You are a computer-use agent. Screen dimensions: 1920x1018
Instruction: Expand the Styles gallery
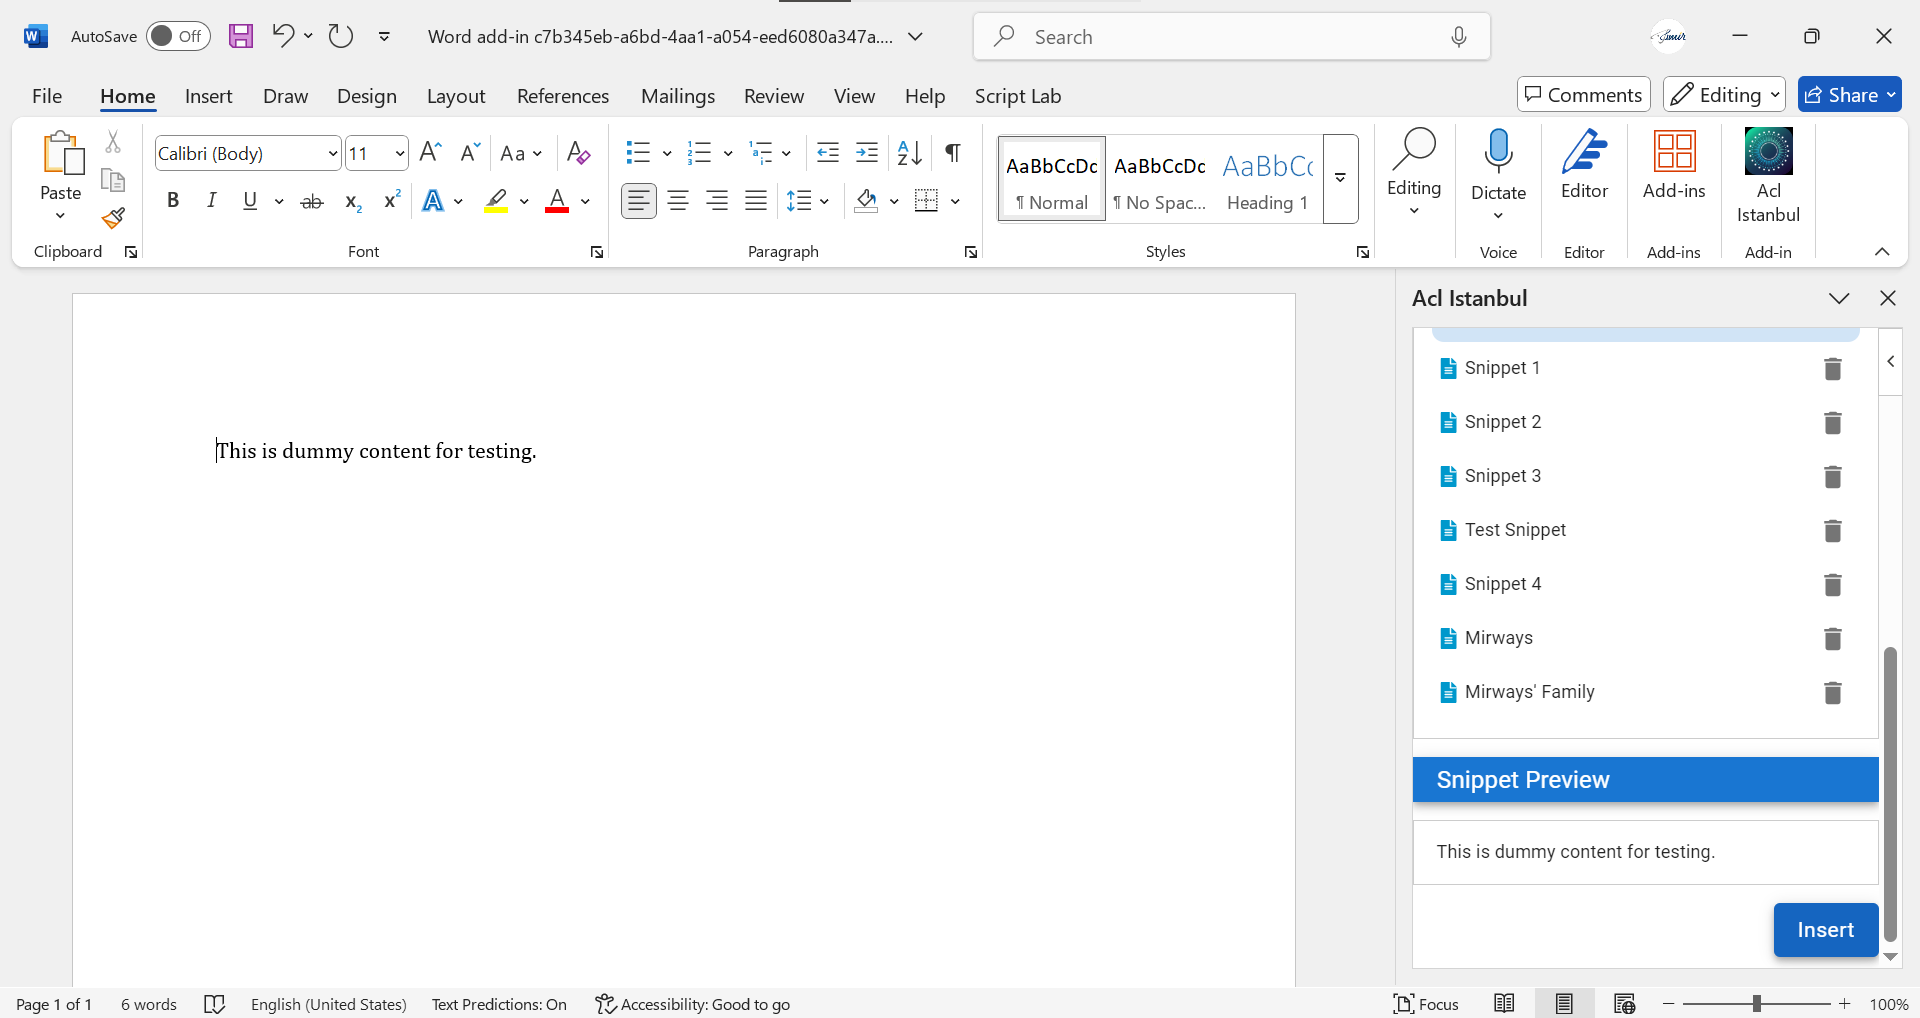click(1340, 178)
